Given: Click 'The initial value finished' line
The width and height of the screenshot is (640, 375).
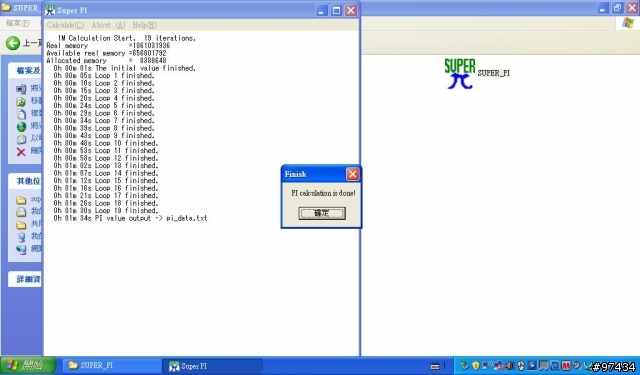Looking at the screenshot, I should [x=124, y=68].
